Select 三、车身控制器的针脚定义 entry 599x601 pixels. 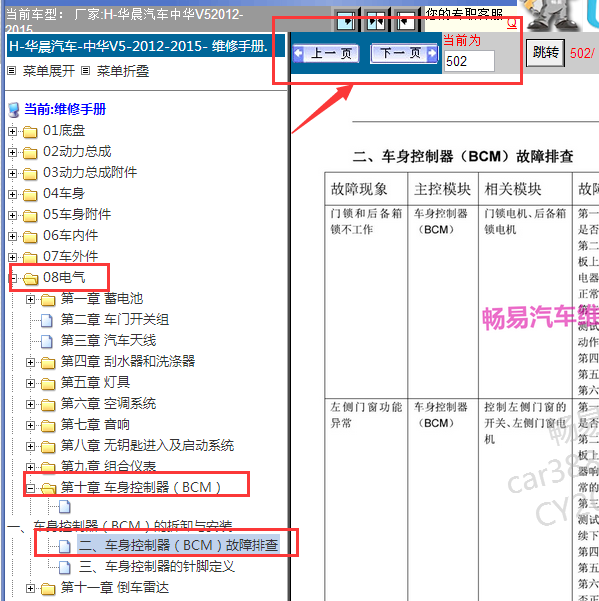157,567
